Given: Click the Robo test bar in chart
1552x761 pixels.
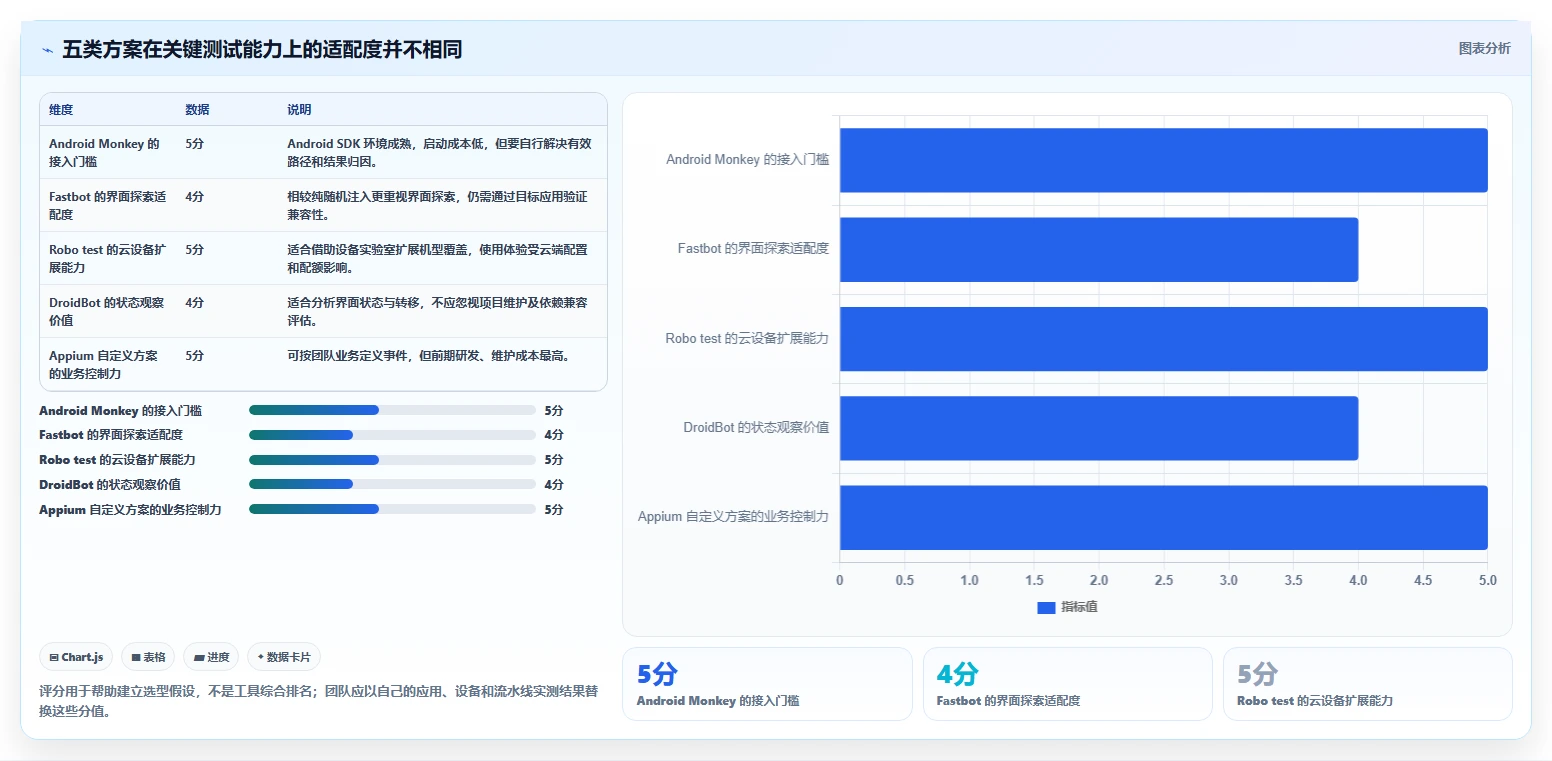Looking at the screenshot, I should coord(1163,339).
